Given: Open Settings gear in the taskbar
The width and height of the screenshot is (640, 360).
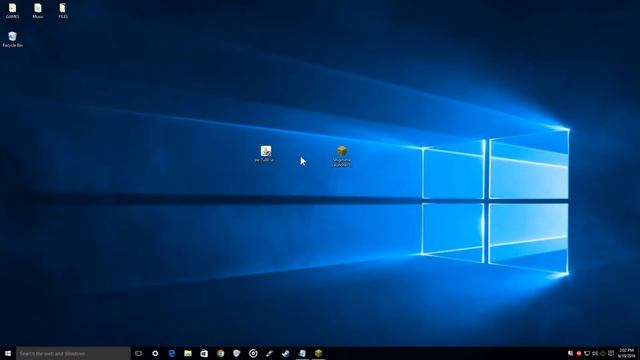Looking at the screenshot, I should coord(155,353).
